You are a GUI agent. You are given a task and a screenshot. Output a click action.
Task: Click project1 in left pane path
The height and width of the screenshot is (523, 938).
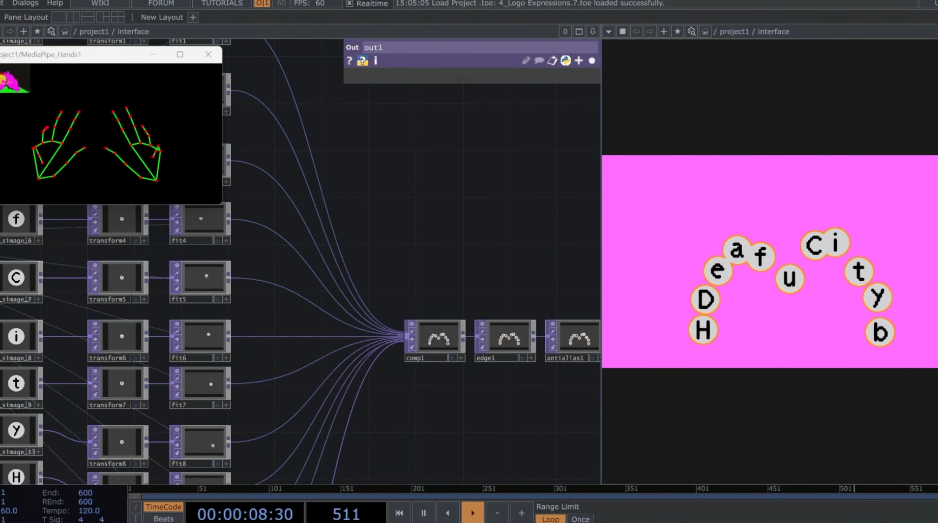click(x=94, y=32)
